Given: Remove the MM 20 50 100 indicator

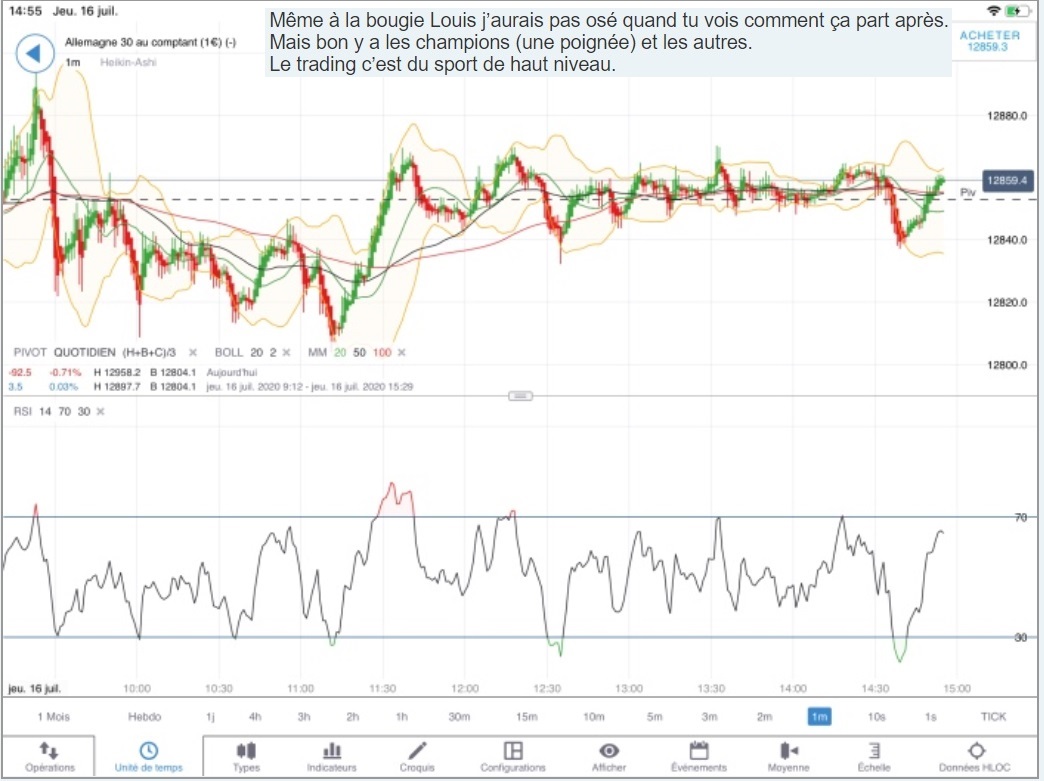Looking at the screenshot, I should pyautogui.click(x=401, y=352).
